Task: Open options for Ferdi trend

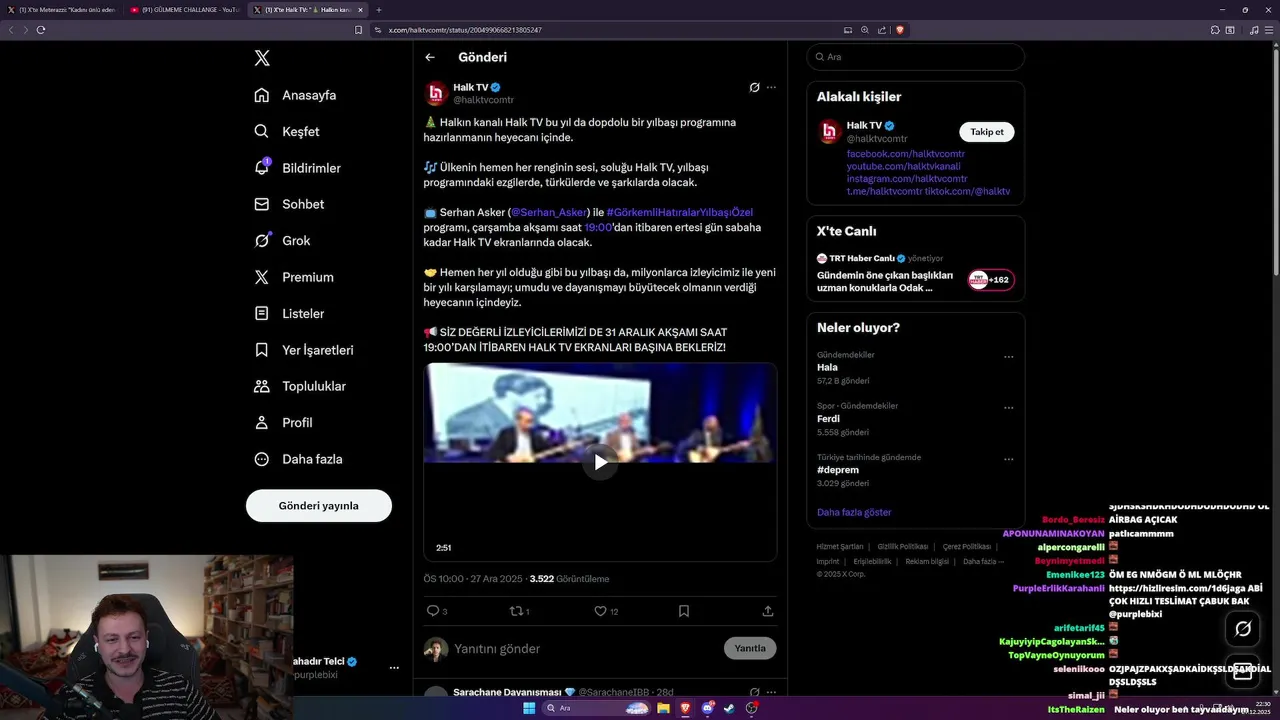Action: pyautogui.click(x=1009, y=407)
